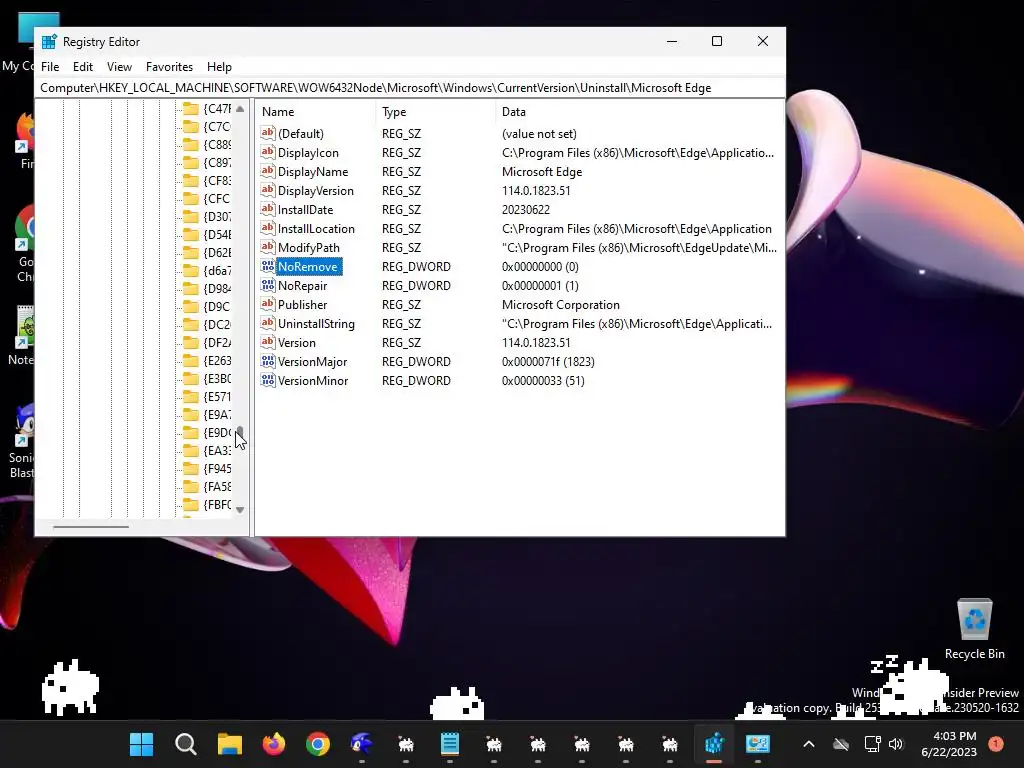Click the data cell "Microsoft Corporation"
This screenshot has width=1024, height=768.
[560, 304]
